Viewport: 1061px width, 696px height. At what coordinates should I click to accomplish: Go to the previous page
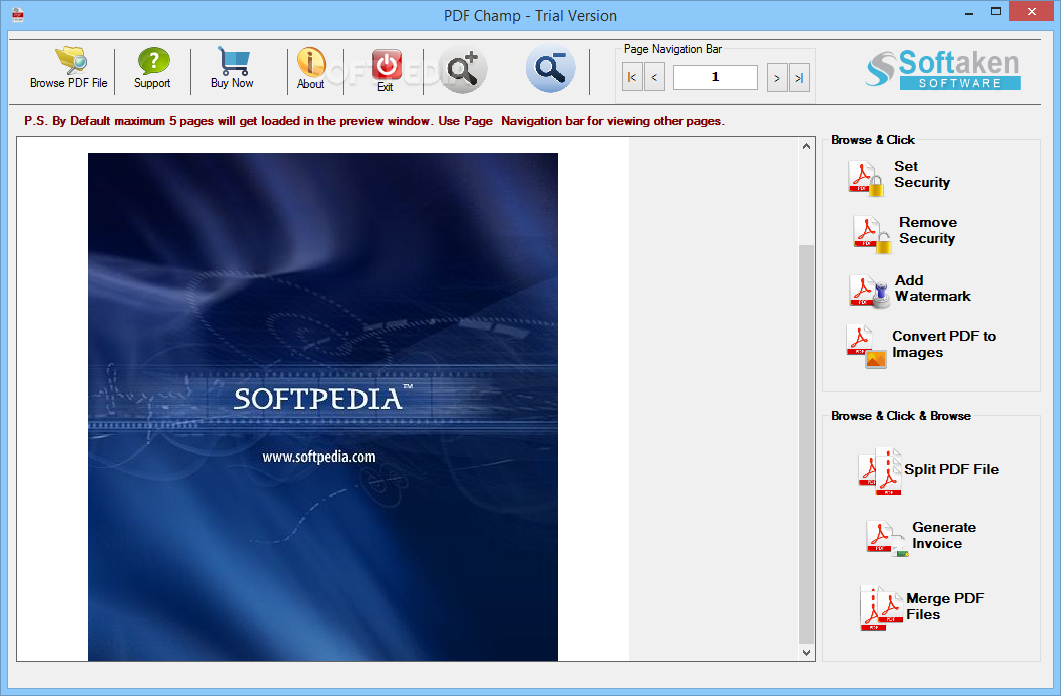pyautogui.click(x=654, y=78)
